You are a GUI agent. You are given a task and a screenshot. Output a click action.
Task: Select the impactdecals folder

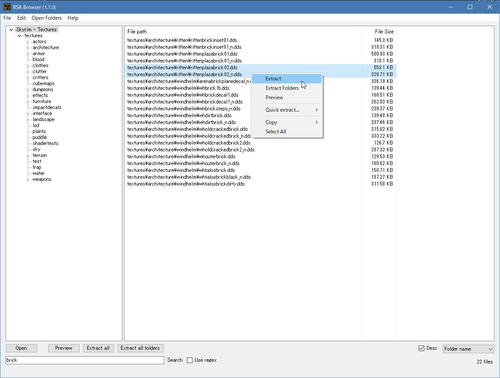(x=47, y=108)
